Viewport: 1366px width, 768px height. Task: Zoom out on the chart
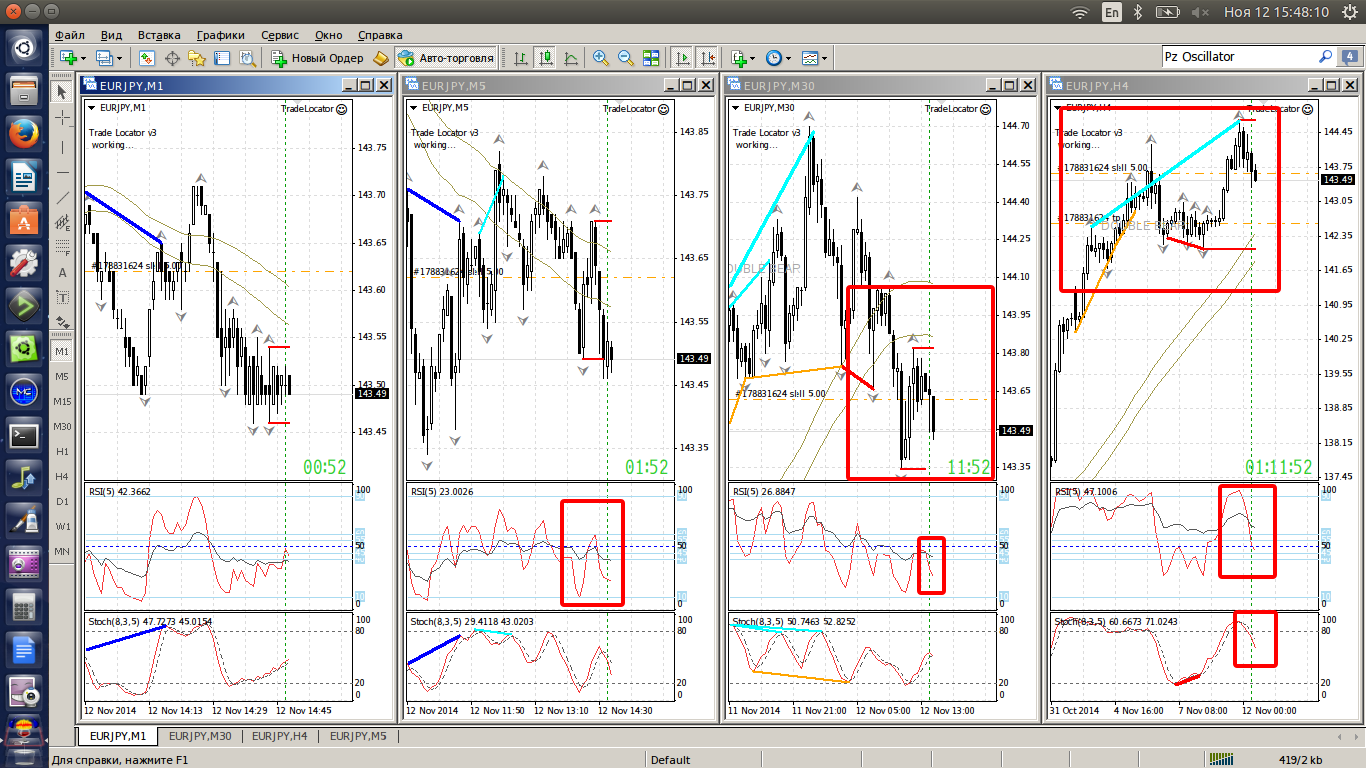point(626,58)
